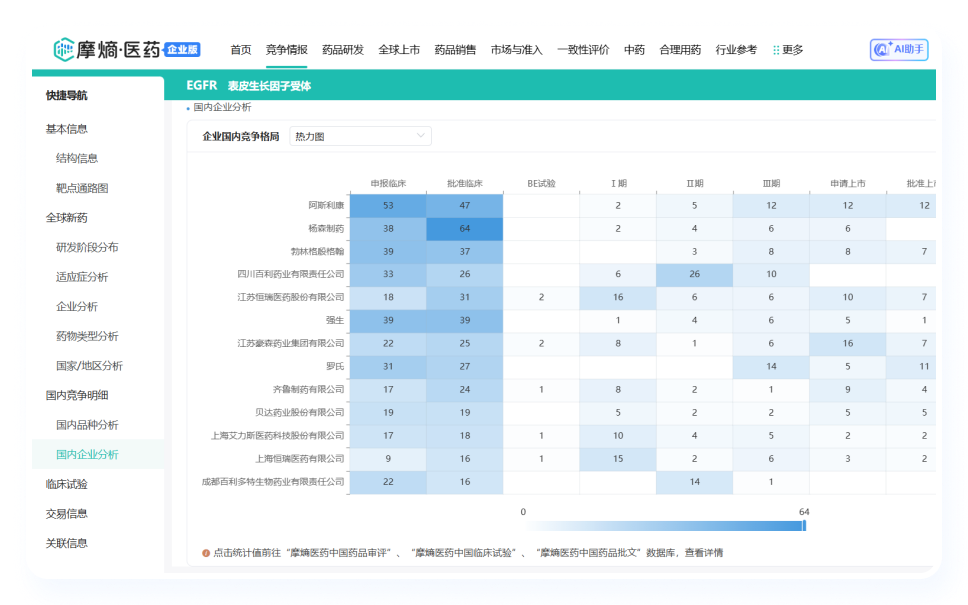
Task: Open 交易信息 in sidebar
Action: (x=67, y=514)
